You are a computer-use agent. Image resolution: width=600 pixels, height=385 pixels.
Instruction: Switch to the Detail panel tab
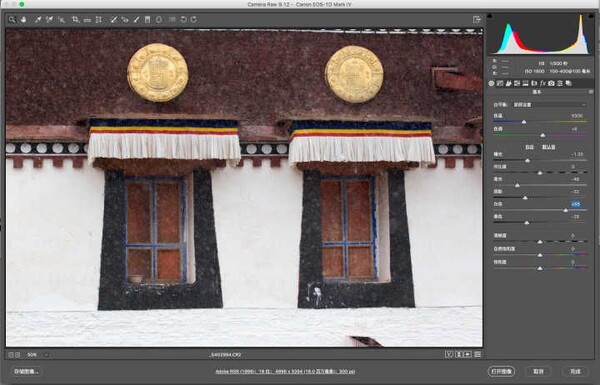coord(509,83)
